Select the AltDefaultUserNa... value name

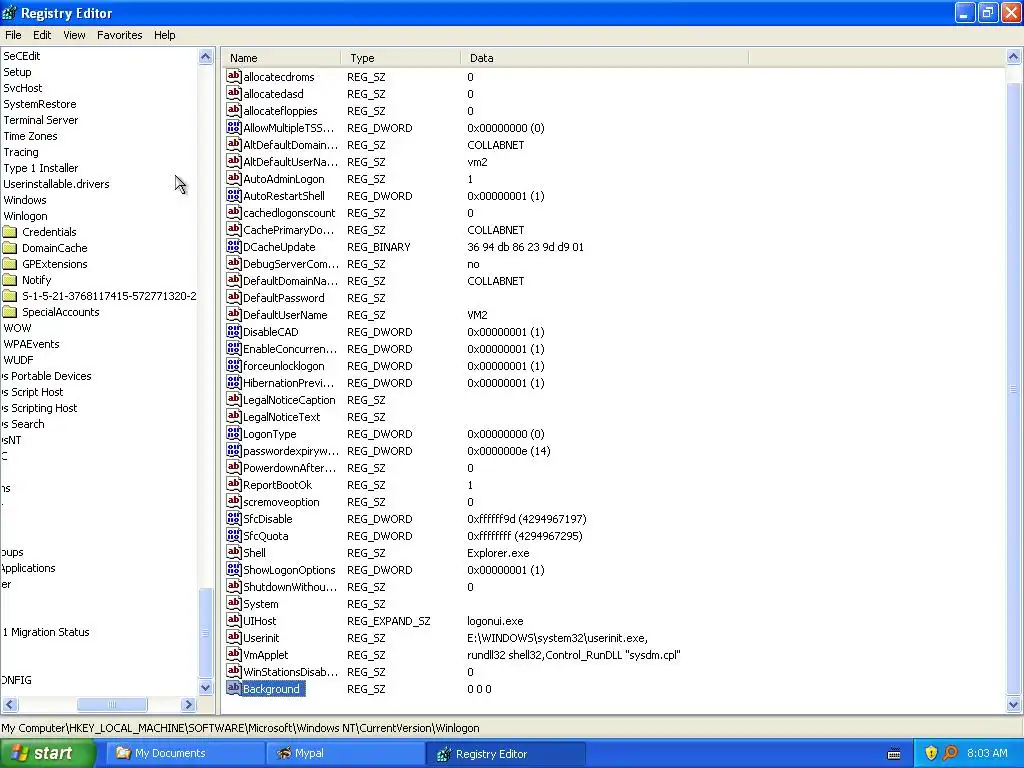click(x=290, y=161)
